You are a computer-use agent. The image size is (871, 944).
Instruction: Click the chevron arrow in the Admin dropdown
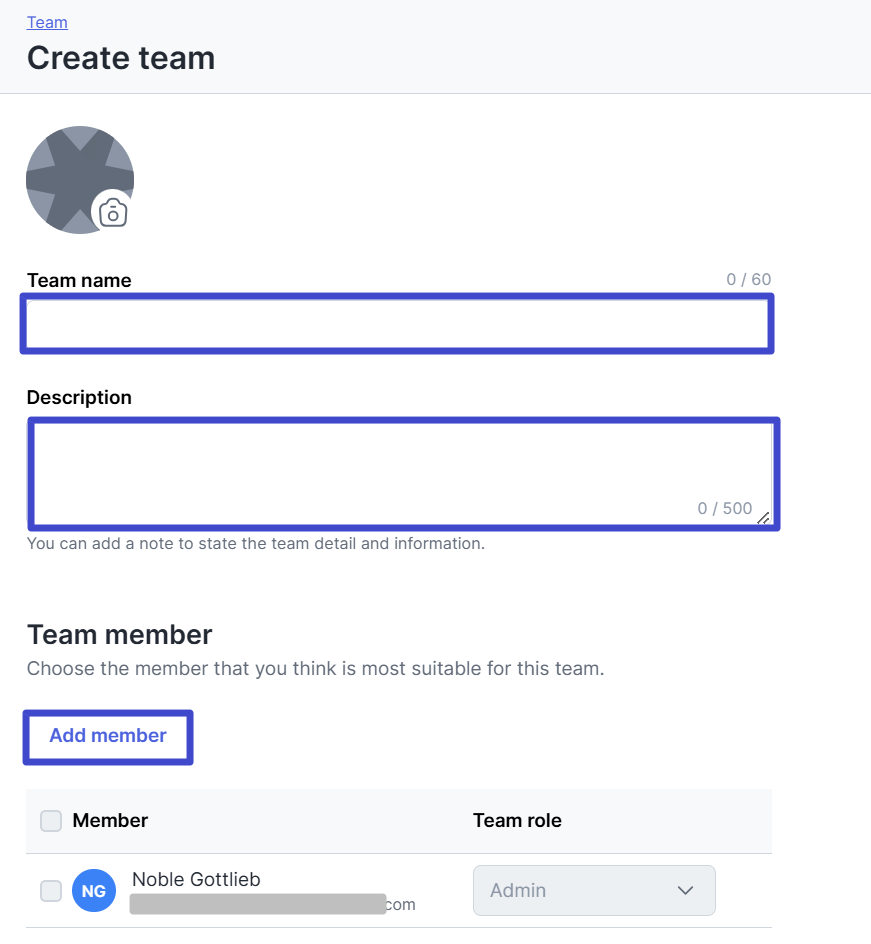pyautogui.click(x=685, y=890)
